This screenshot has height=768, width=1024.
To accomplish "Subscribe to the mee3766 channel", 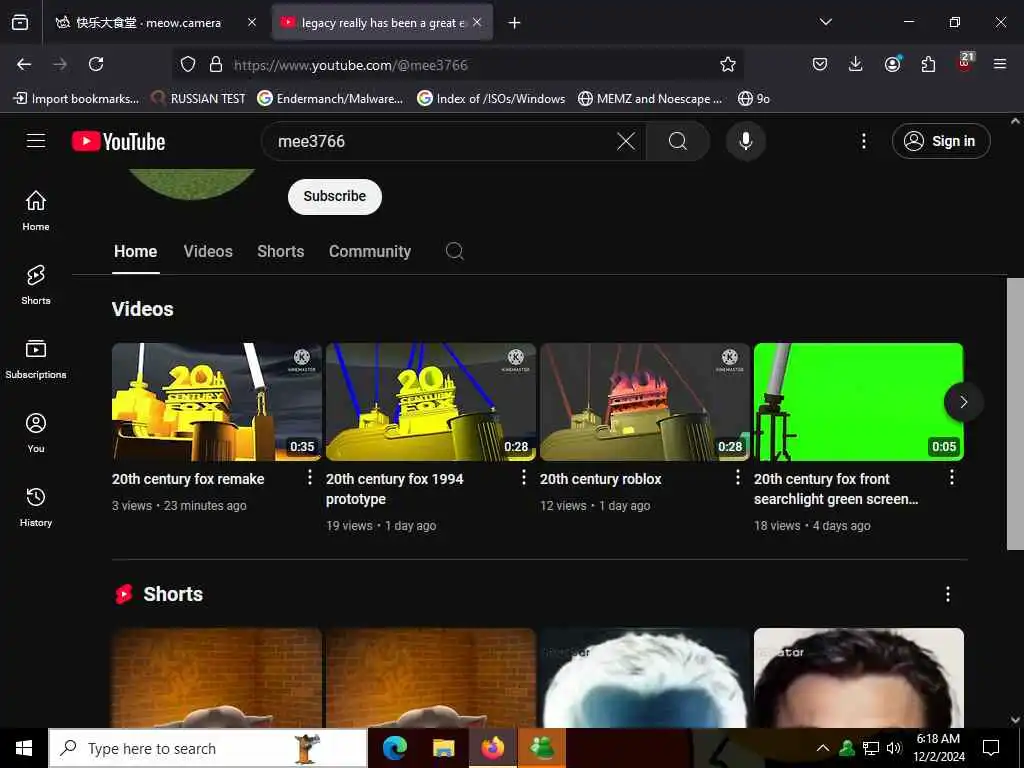I will [334, 197].
